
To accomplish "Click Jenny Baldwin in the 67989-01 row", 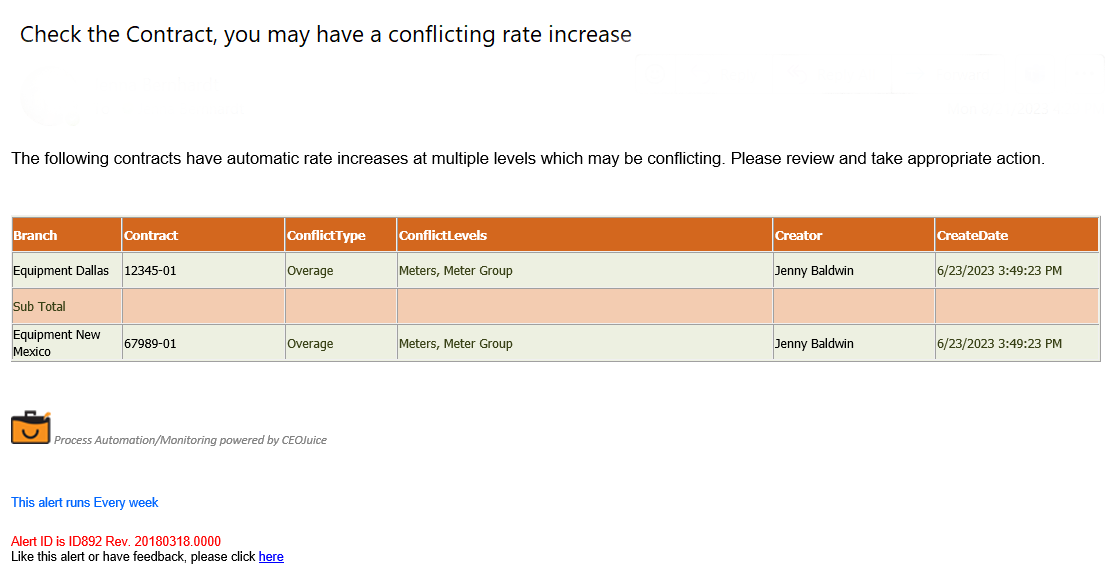I will point(814,344).
